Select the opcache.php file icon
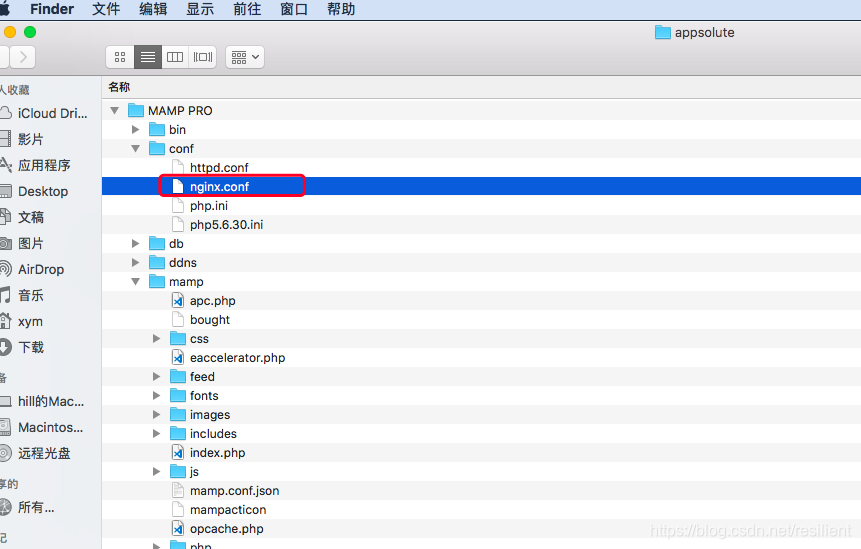 click(x=178, y=529)
